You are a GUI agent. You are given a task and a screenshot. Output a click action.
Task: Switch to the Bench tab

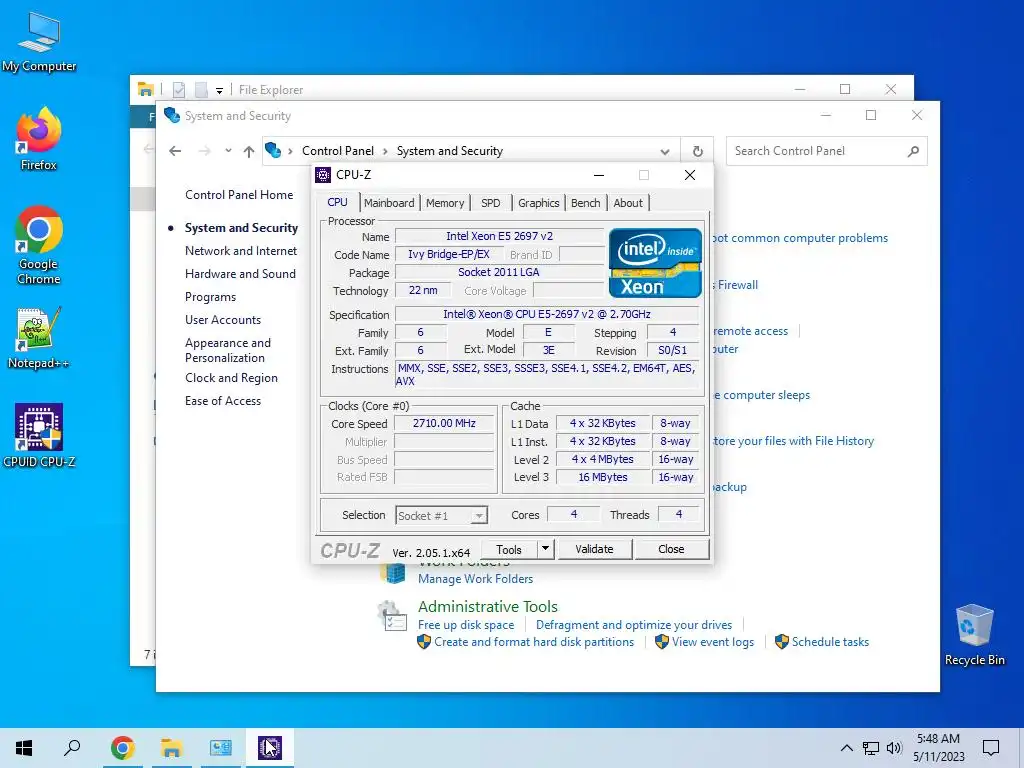tap(585, 203)
